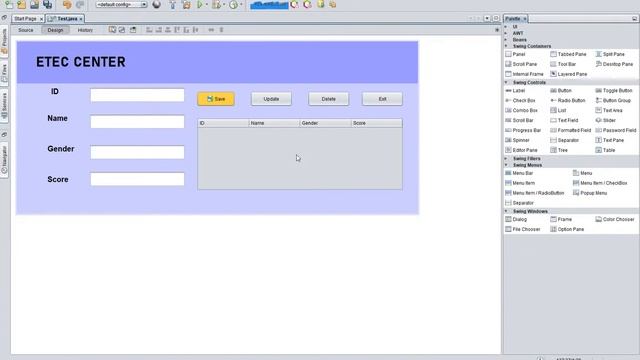
Task: Click the Debug Project icon
Action: [216, 4]
